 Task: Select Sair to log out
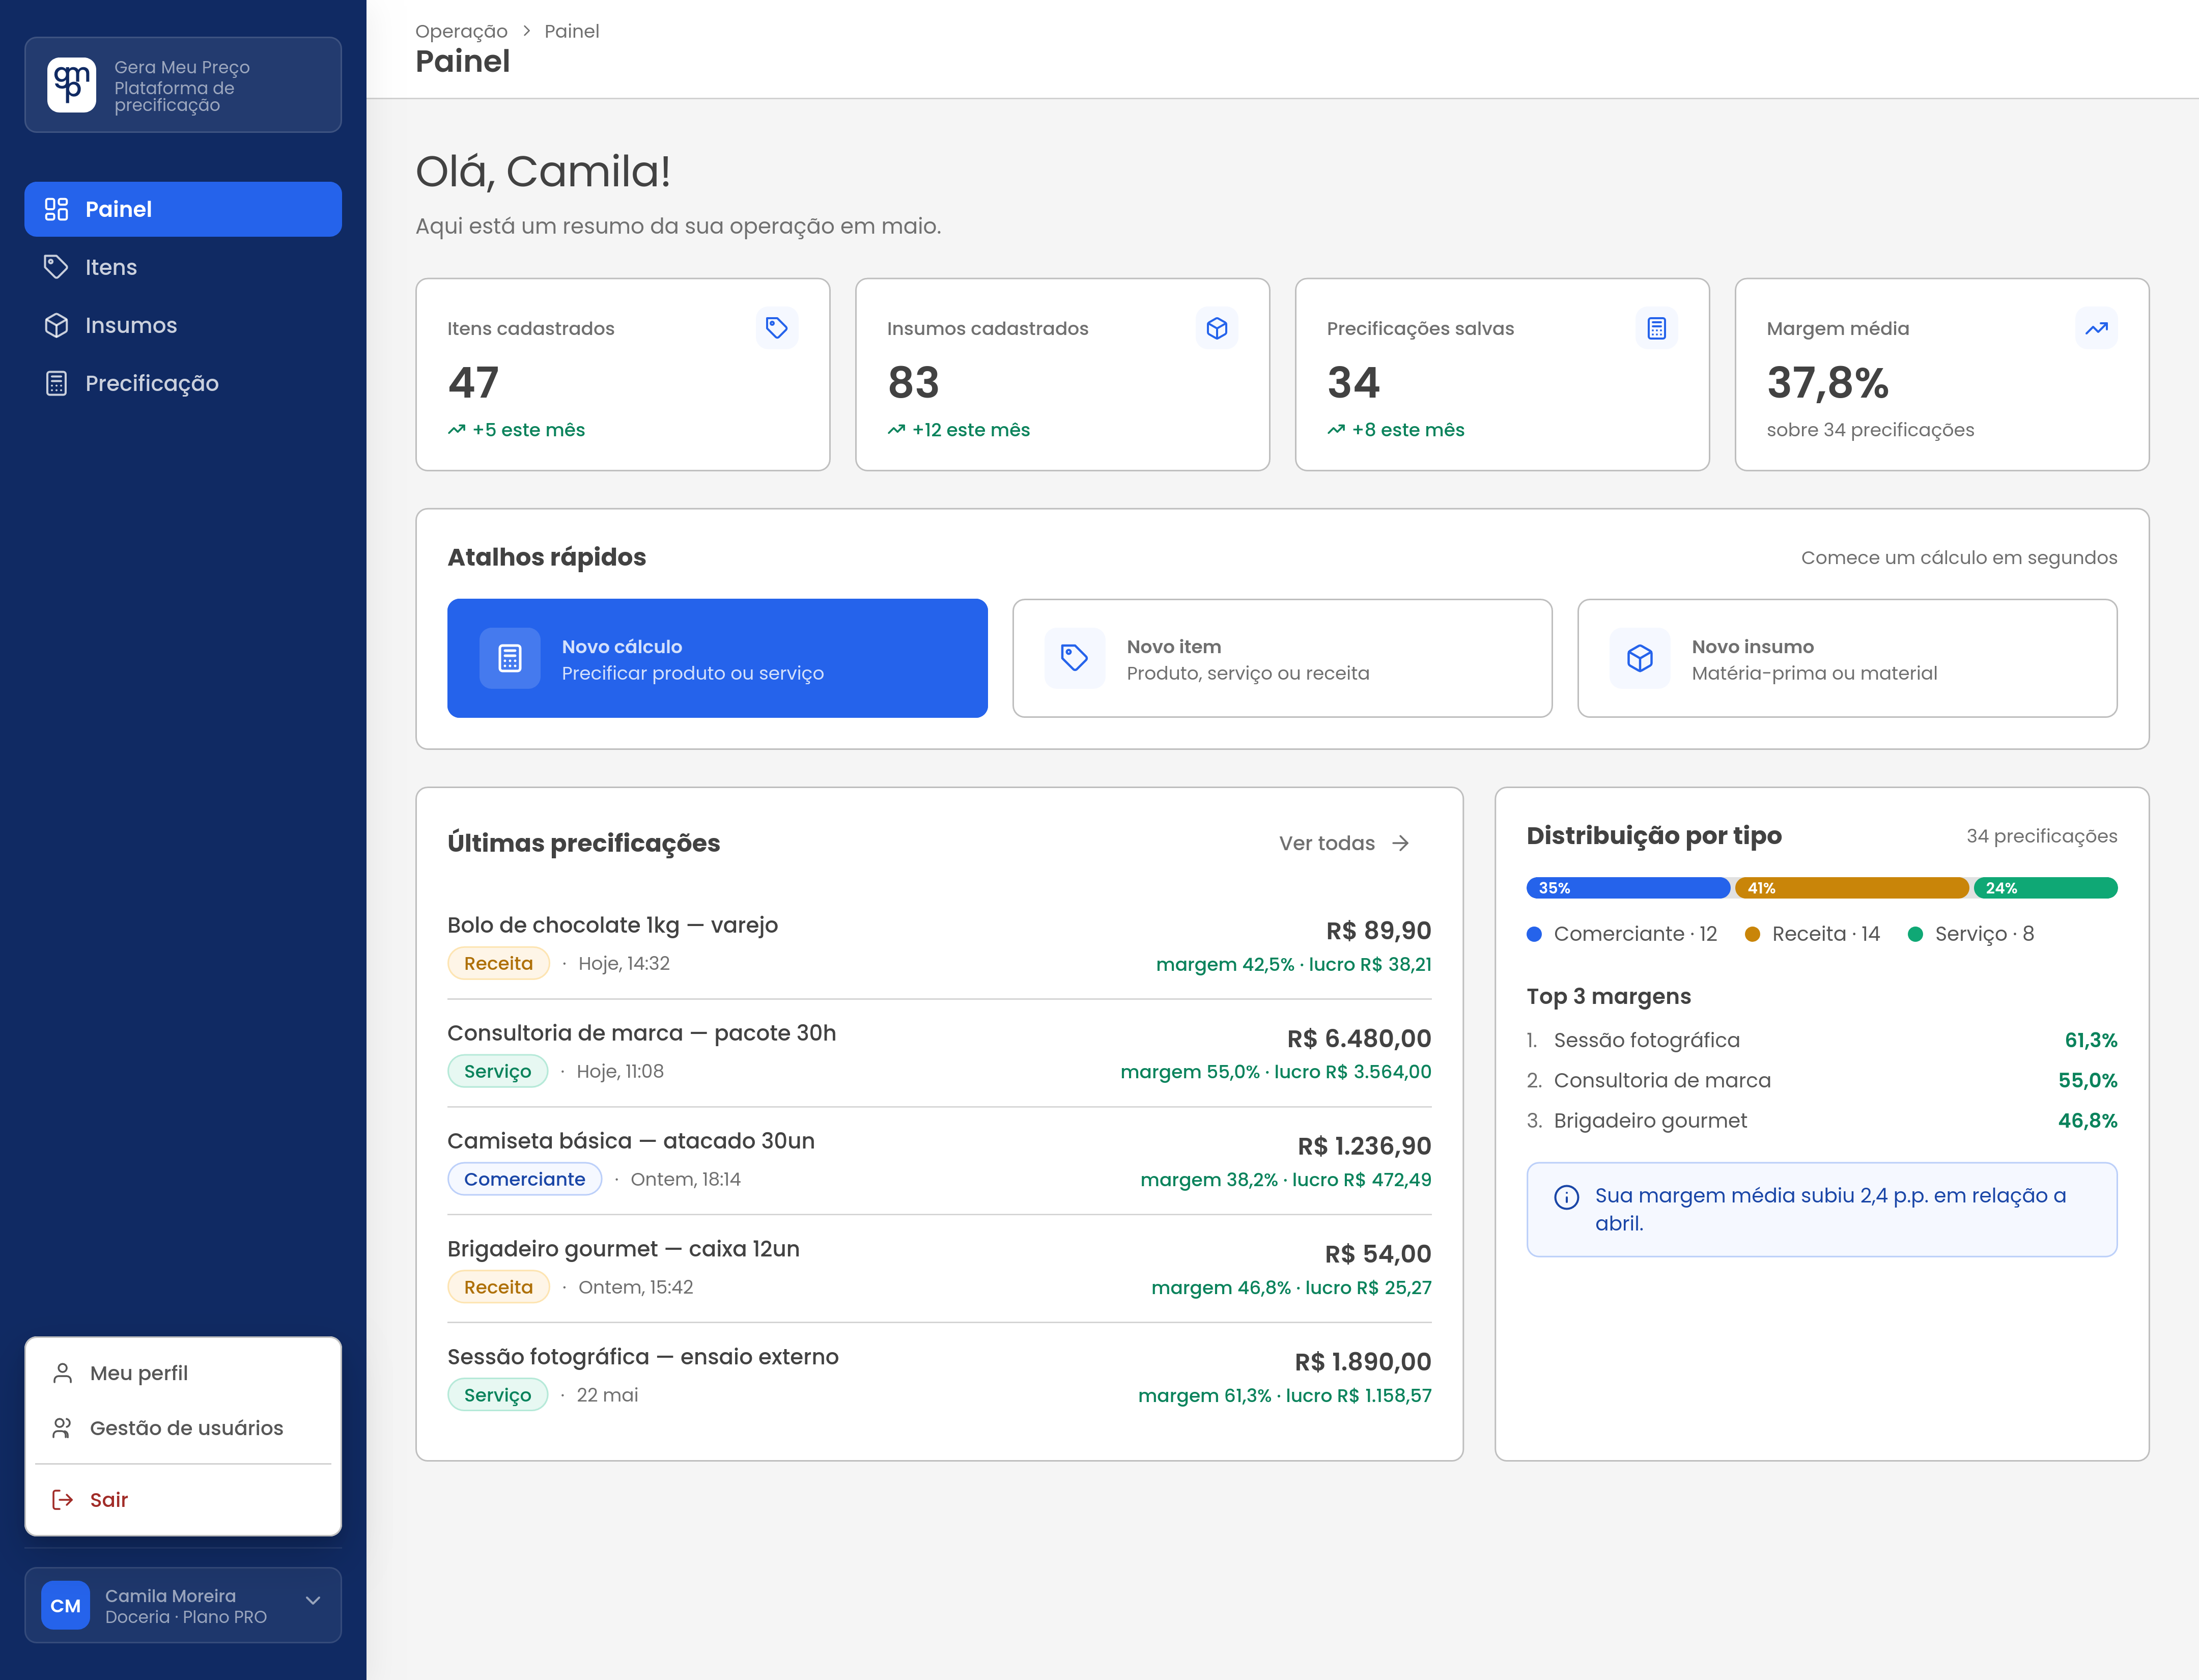(x=183, y=1499)
